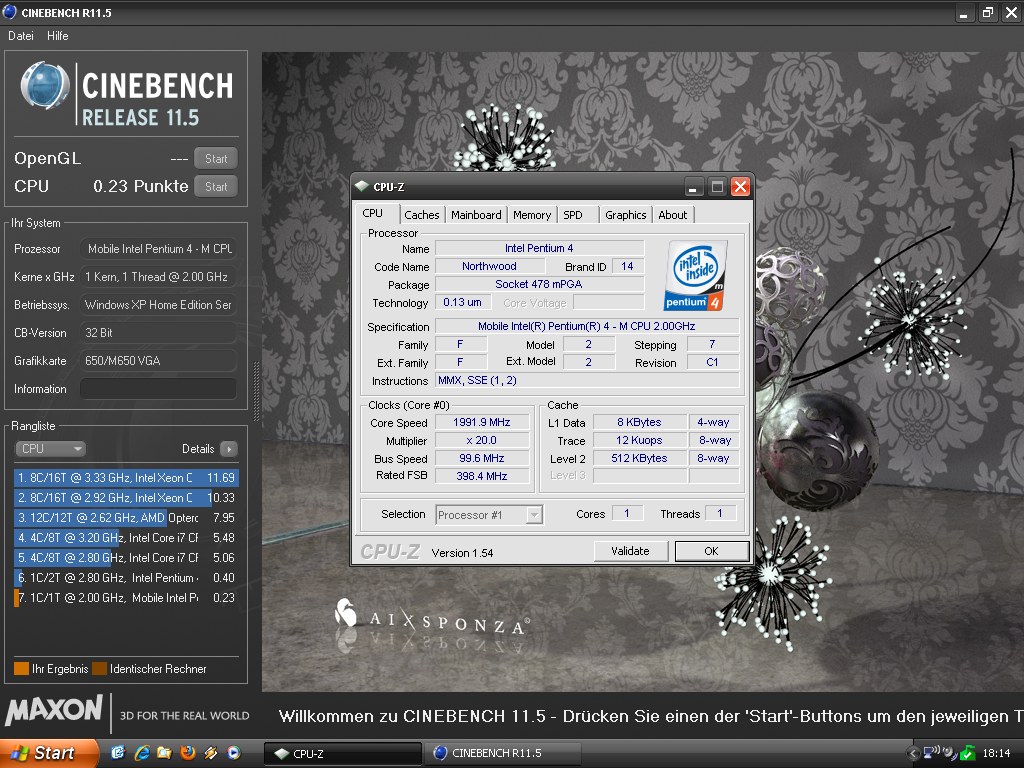This screenshot has height=768, width=1024.
Task: Click the Intel Pentium 4 logo
Action: tap(694, 276)
